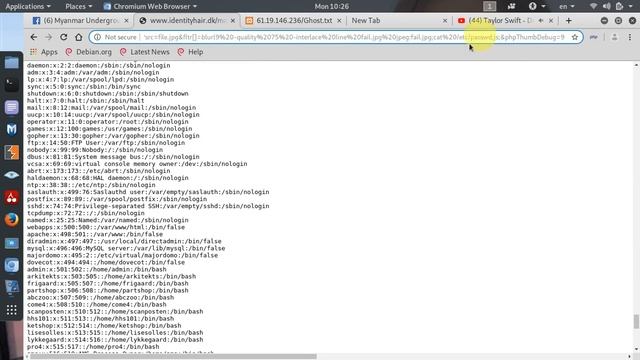Launch the Terminal from the dock
This screenshot has height=360, width=640.
[x=11, y=84]
